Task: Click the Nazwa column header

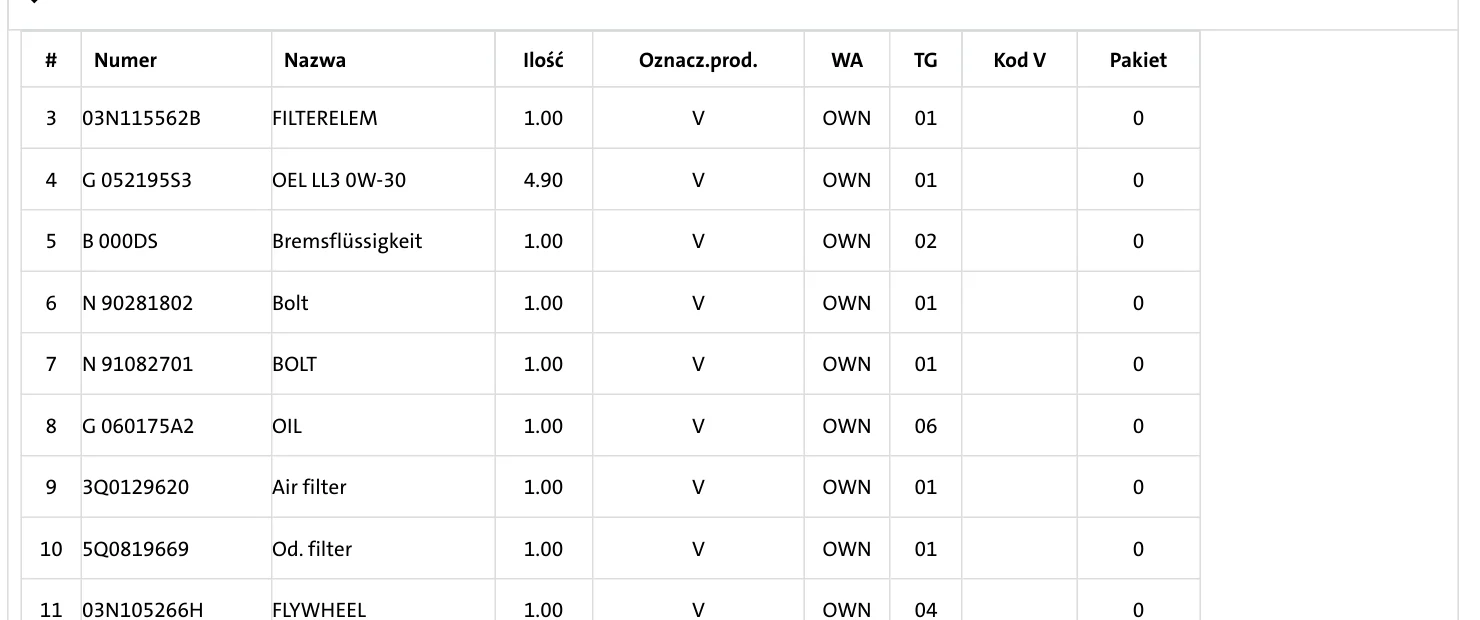Action: 315,60
